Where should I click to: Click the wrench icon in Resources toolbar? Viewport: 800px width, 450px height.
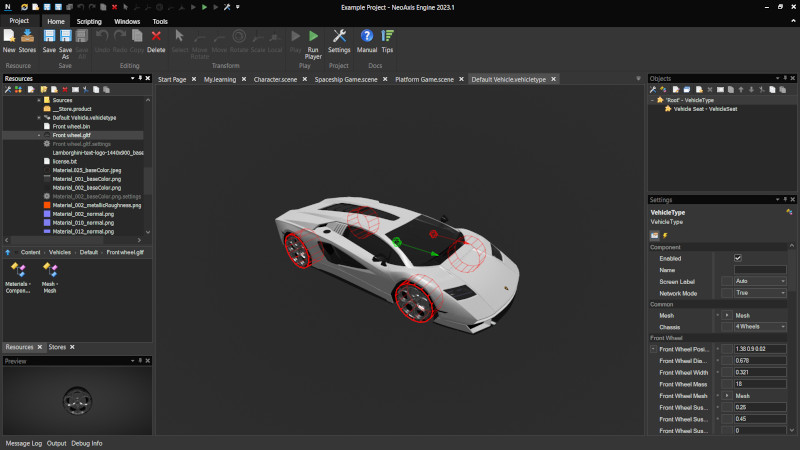[8, 90]
